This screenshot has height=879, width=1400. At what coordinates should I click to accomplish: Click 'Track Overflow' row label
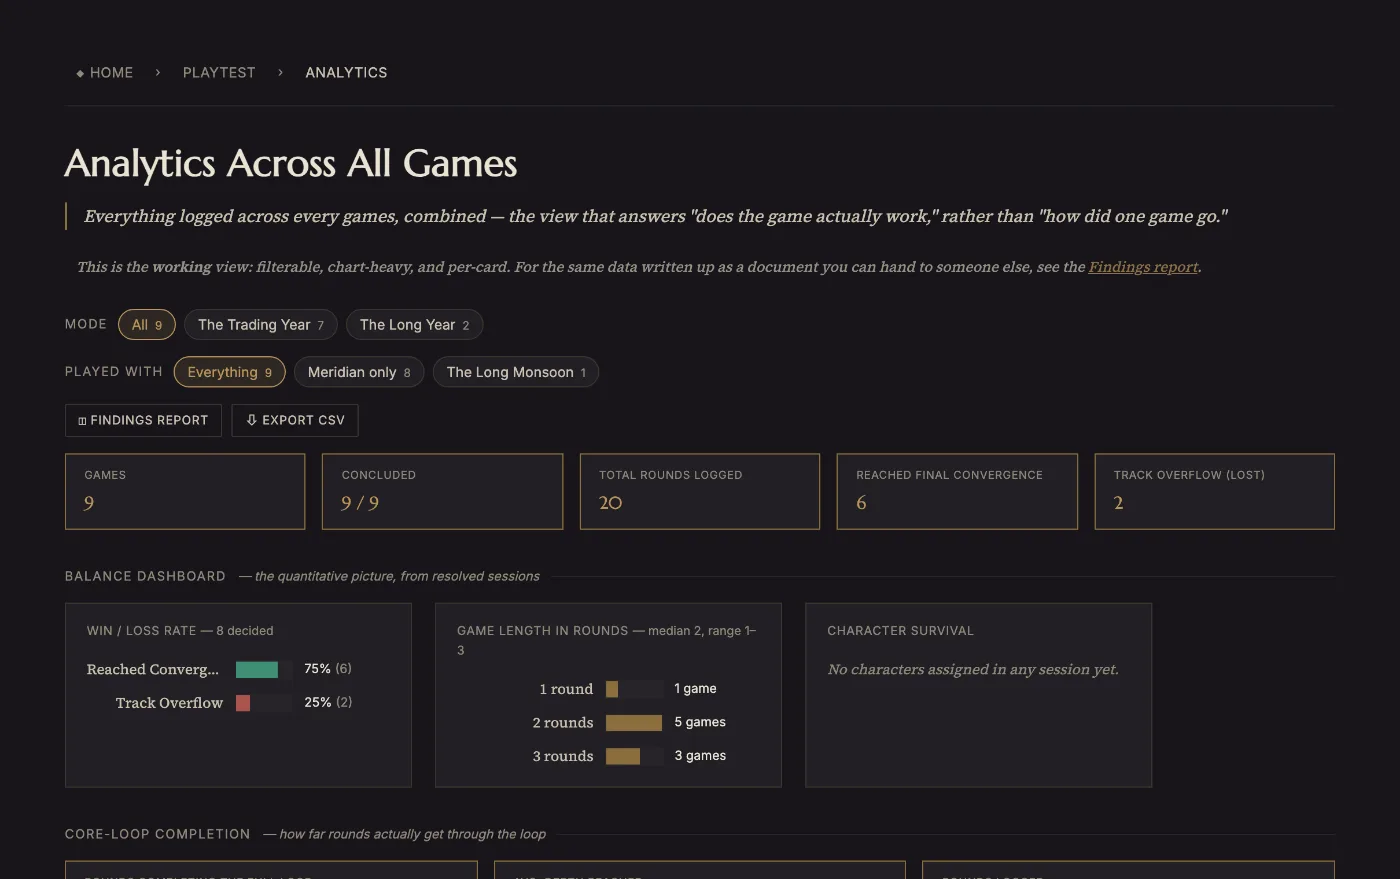169,703
